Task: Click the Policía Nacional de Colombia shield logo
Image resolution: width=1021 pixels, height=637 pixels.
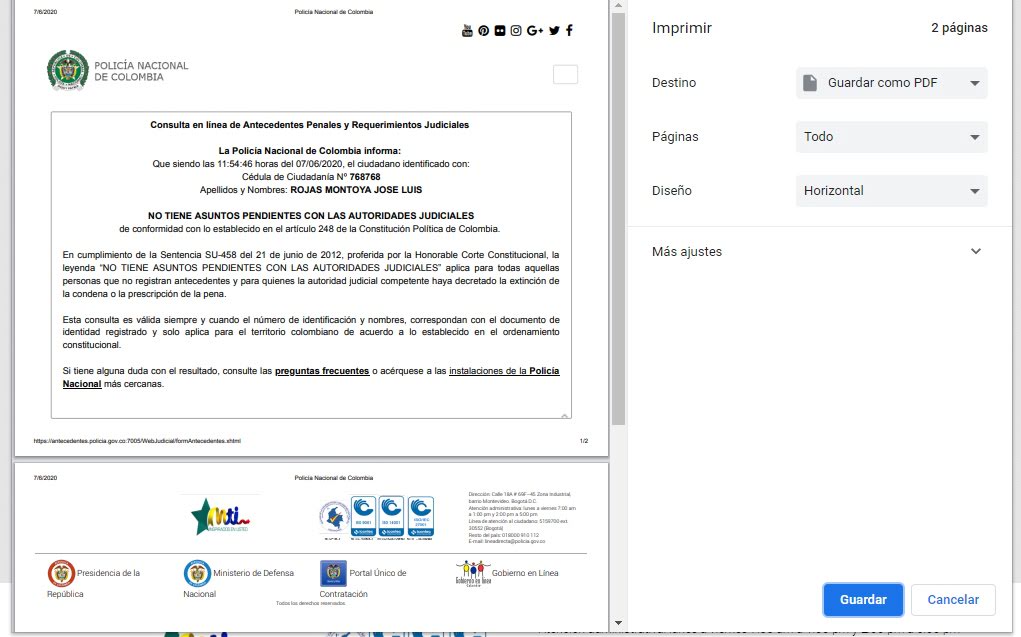Action: tap(68, 69)
